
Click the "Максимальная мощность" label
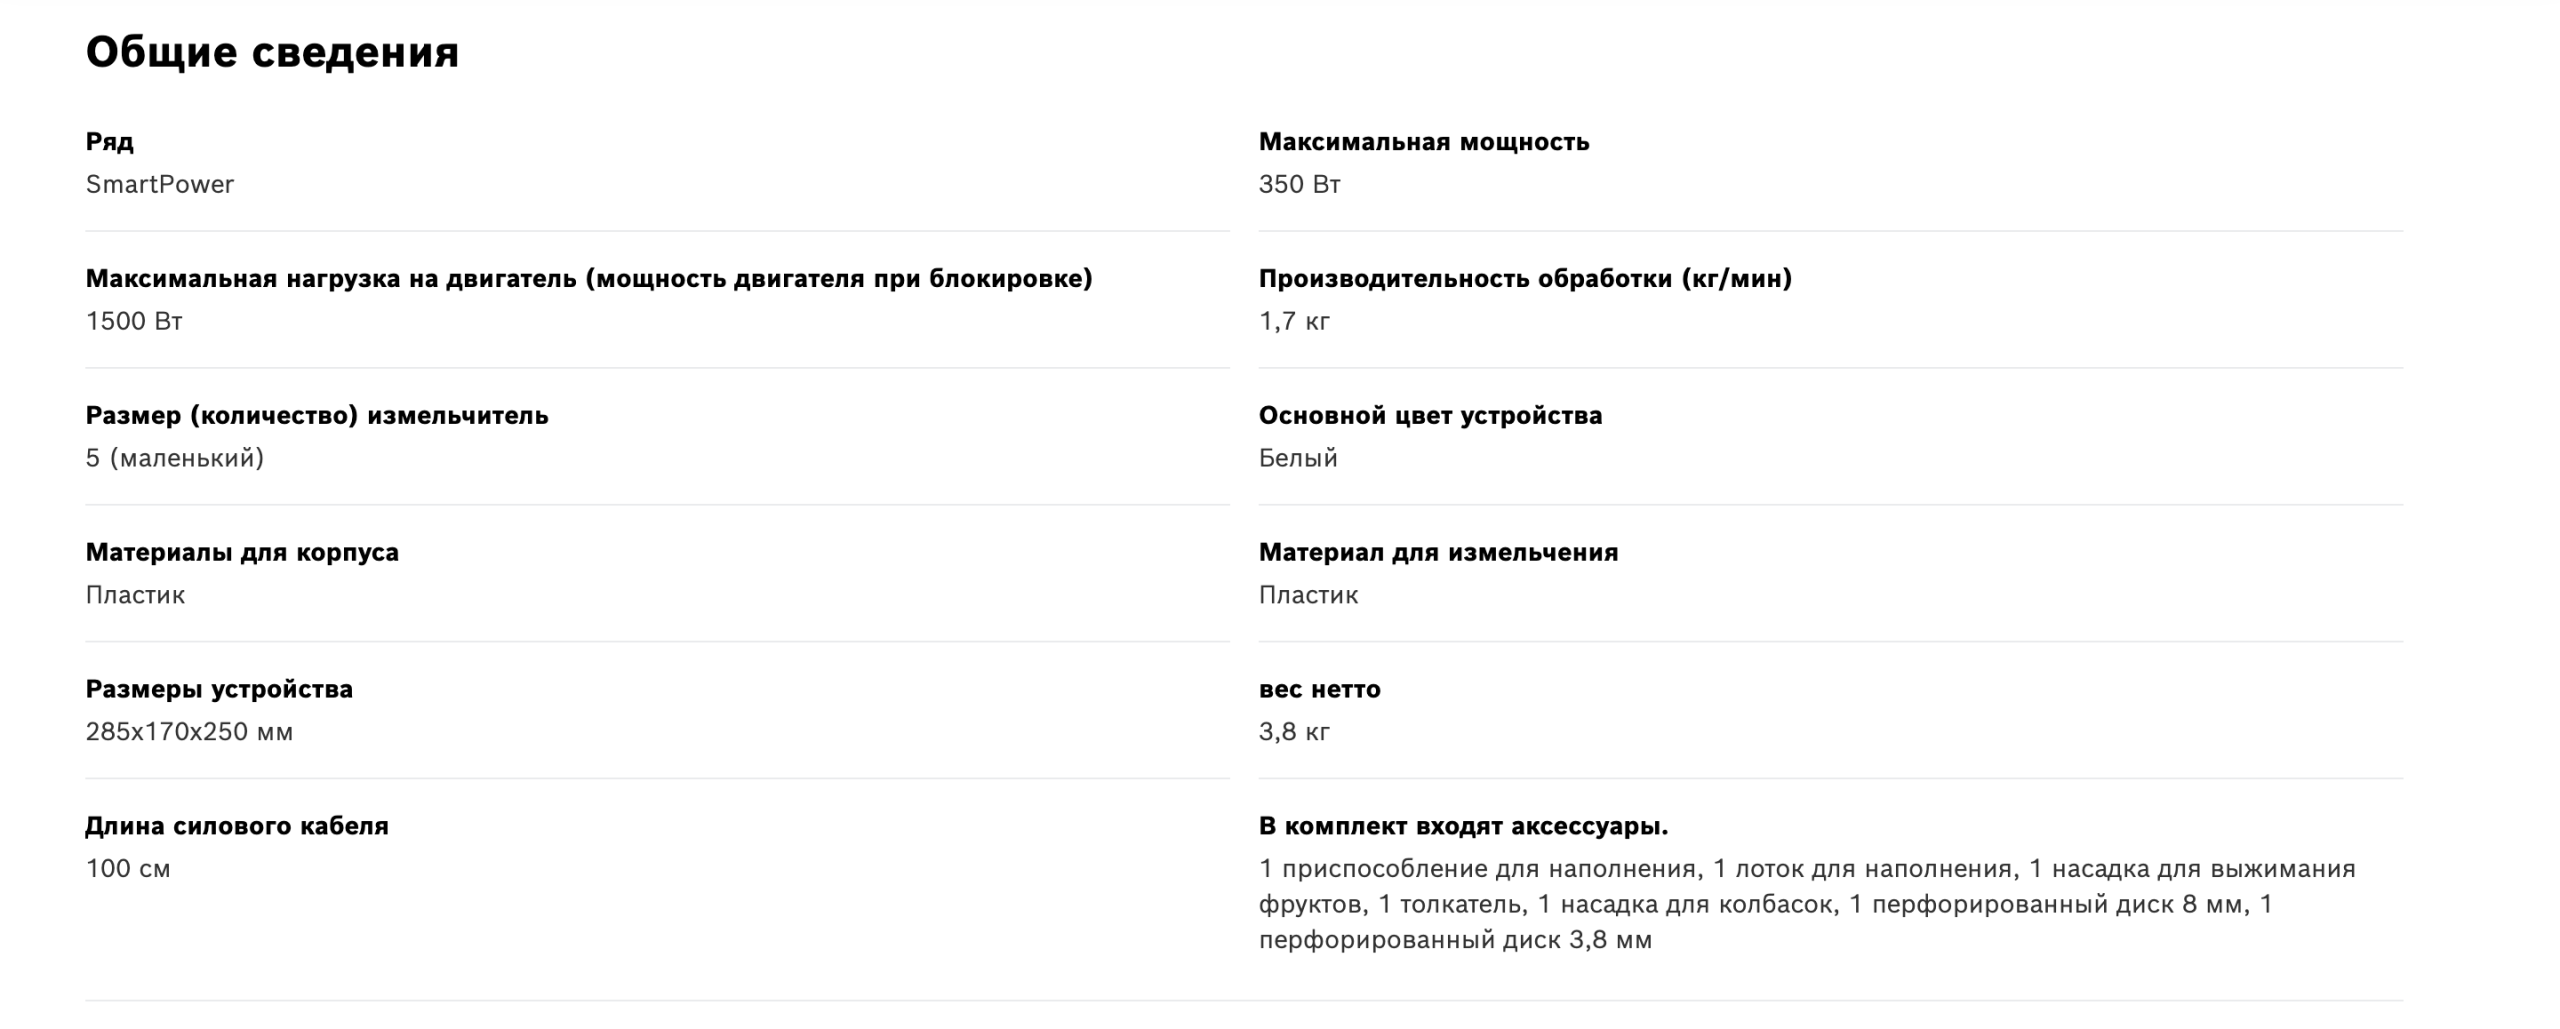point(1424,142)
